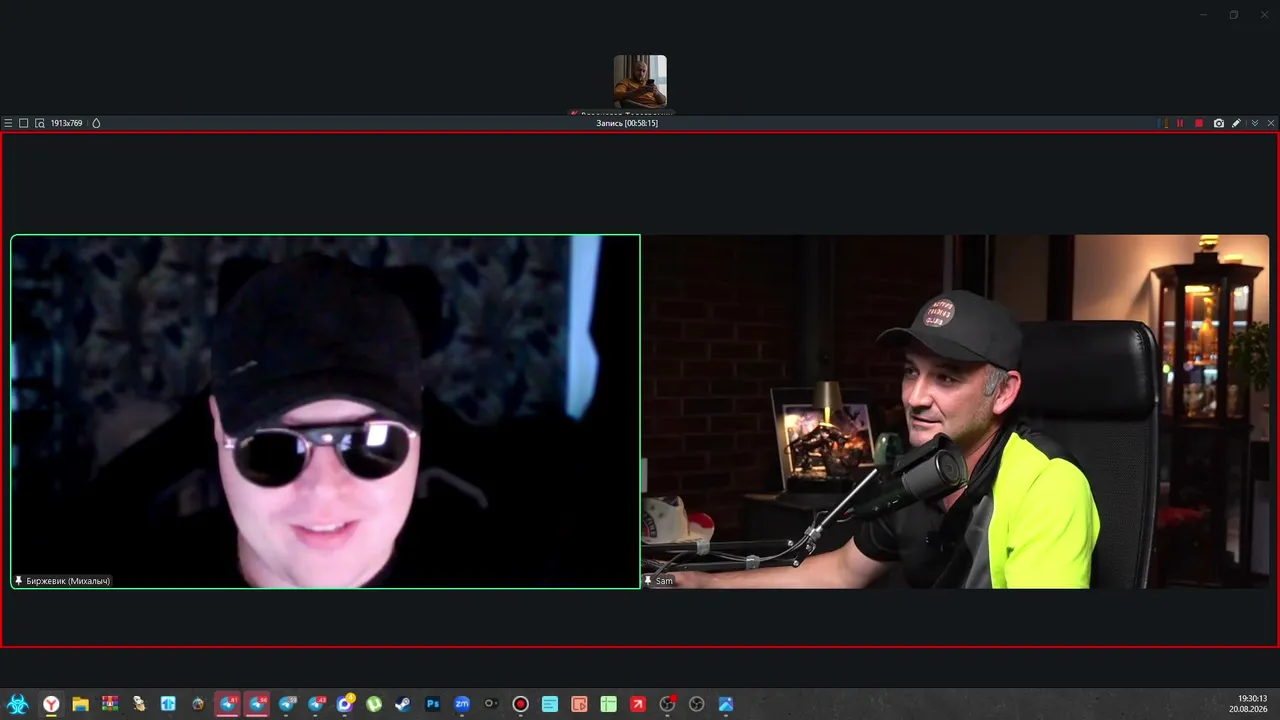The height and width of the screenshot is (720, 1280).
Task: Open the red arrow app in taskbar
Action: pos(638,704)
